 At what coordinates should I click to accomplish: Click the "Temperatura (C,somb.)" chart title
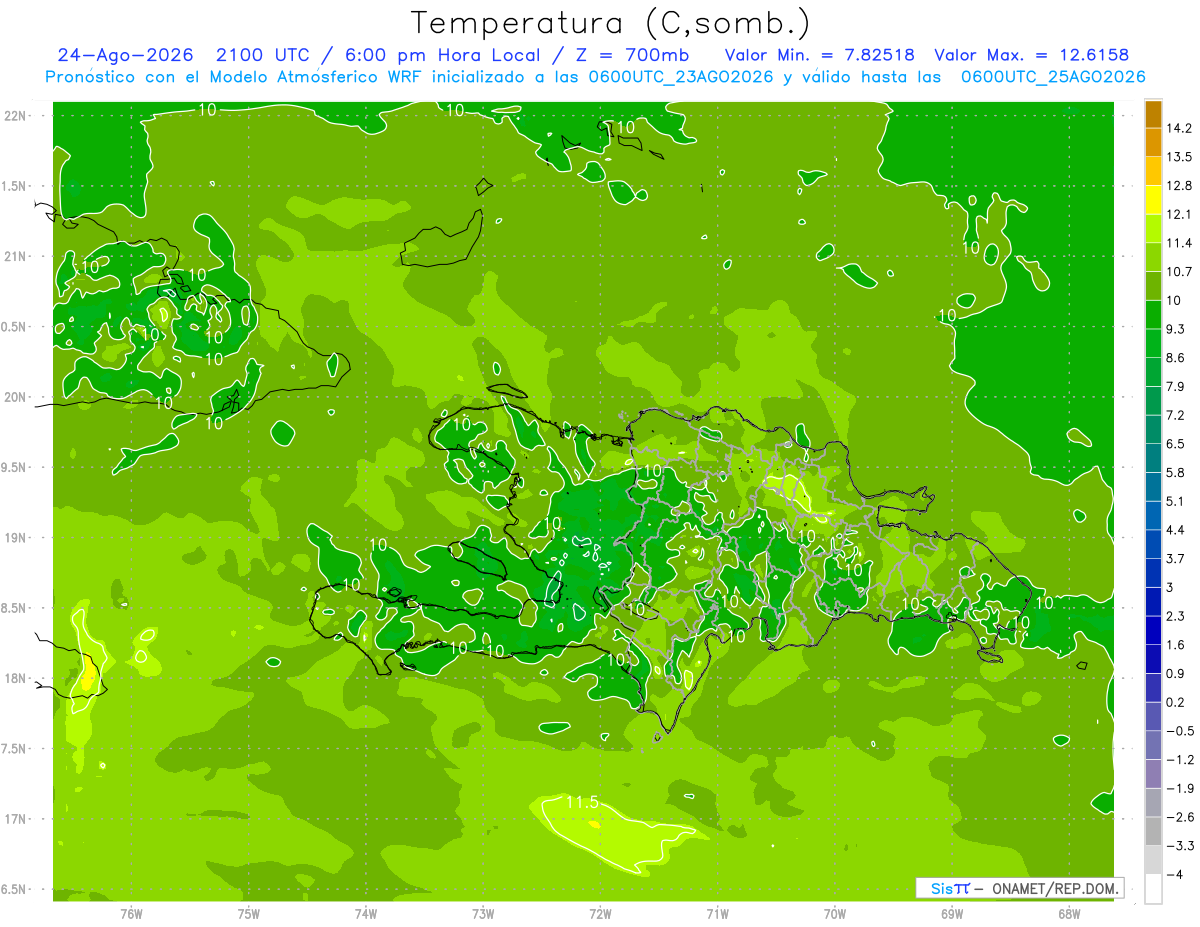(610, 23)
